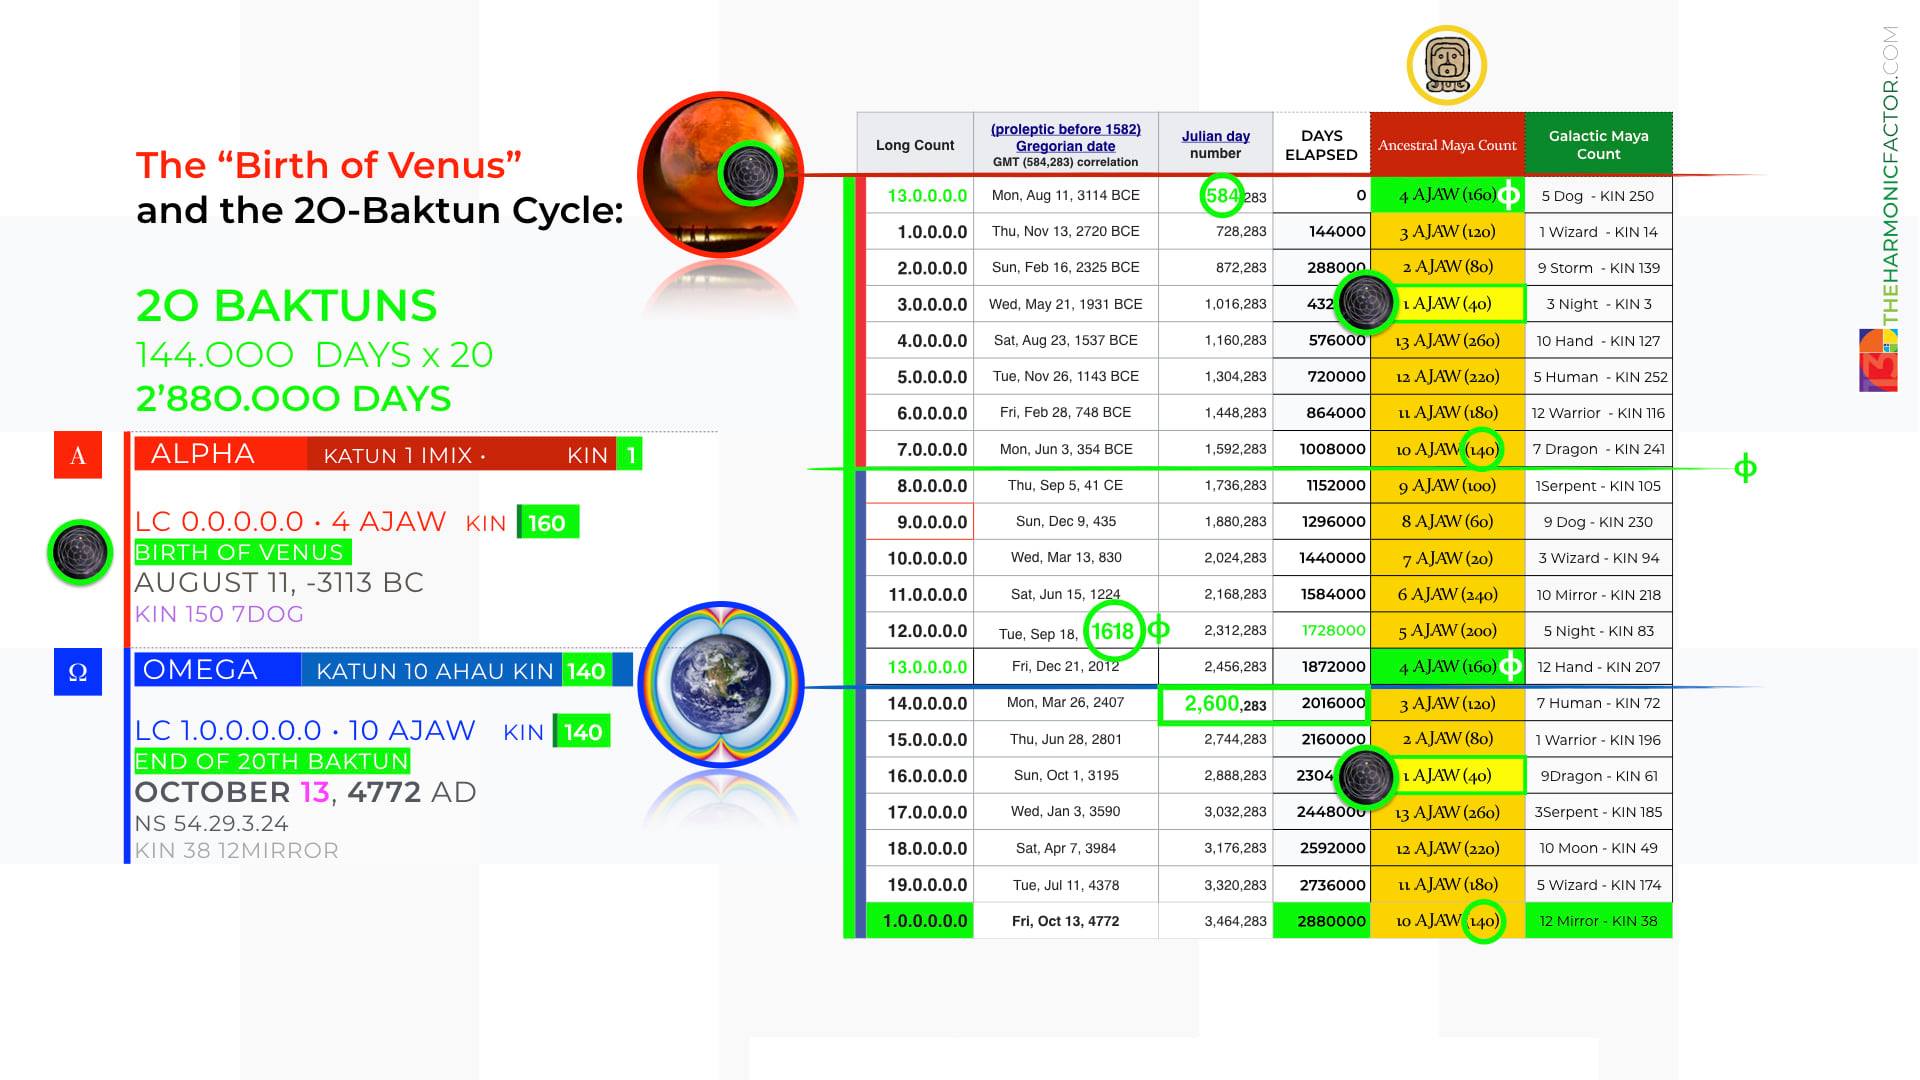Select days elapsed 1440000 cell
The width and height of the screenshot is (1920, 1080).
tap(1321, 558)
